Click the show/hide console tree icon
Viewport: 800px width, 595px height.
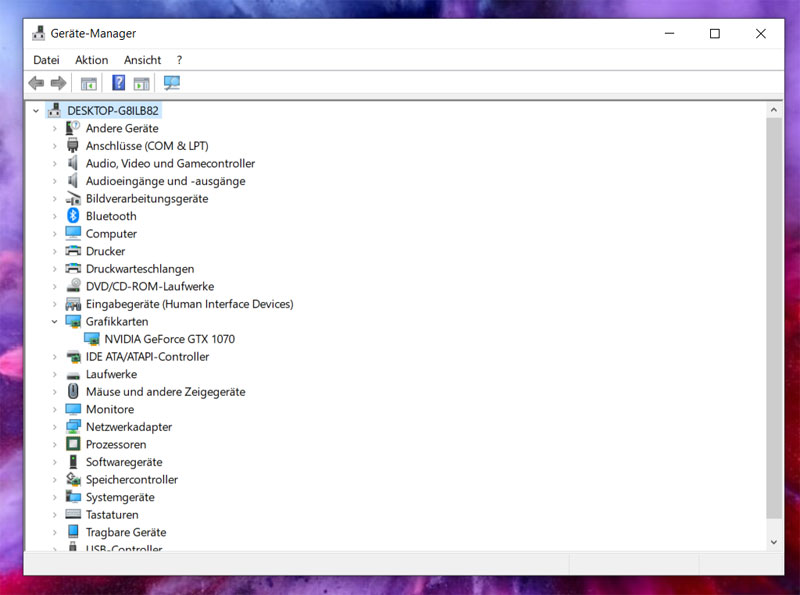(x=89, y=83)
